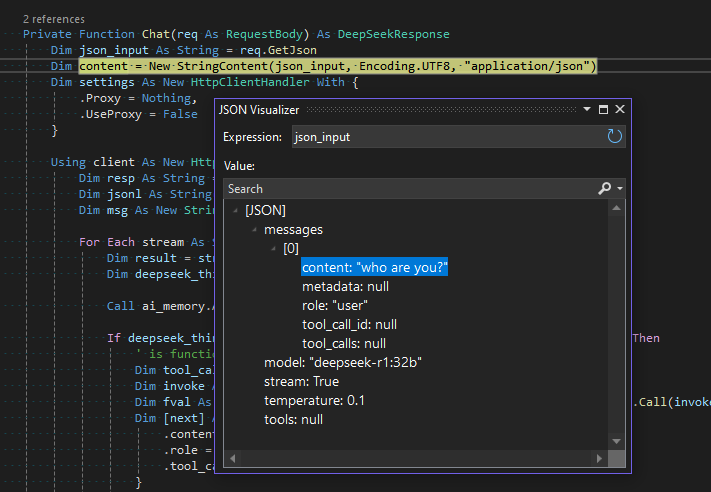Image resolution: width=711 pixels, height=492 pixels.
Task: Close the JSON Visualizer window
Action: coord(620,109)
